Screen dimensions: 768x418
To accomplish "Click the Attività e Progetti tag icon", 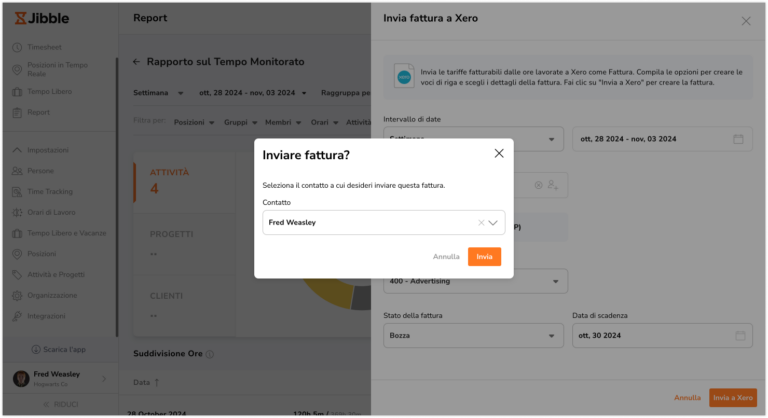I will [17, 274].
